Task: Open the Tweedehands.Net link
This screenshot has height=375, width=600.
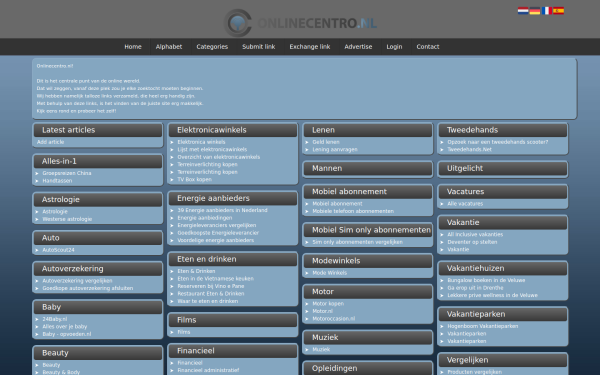Action: click(x=470, y=150)
